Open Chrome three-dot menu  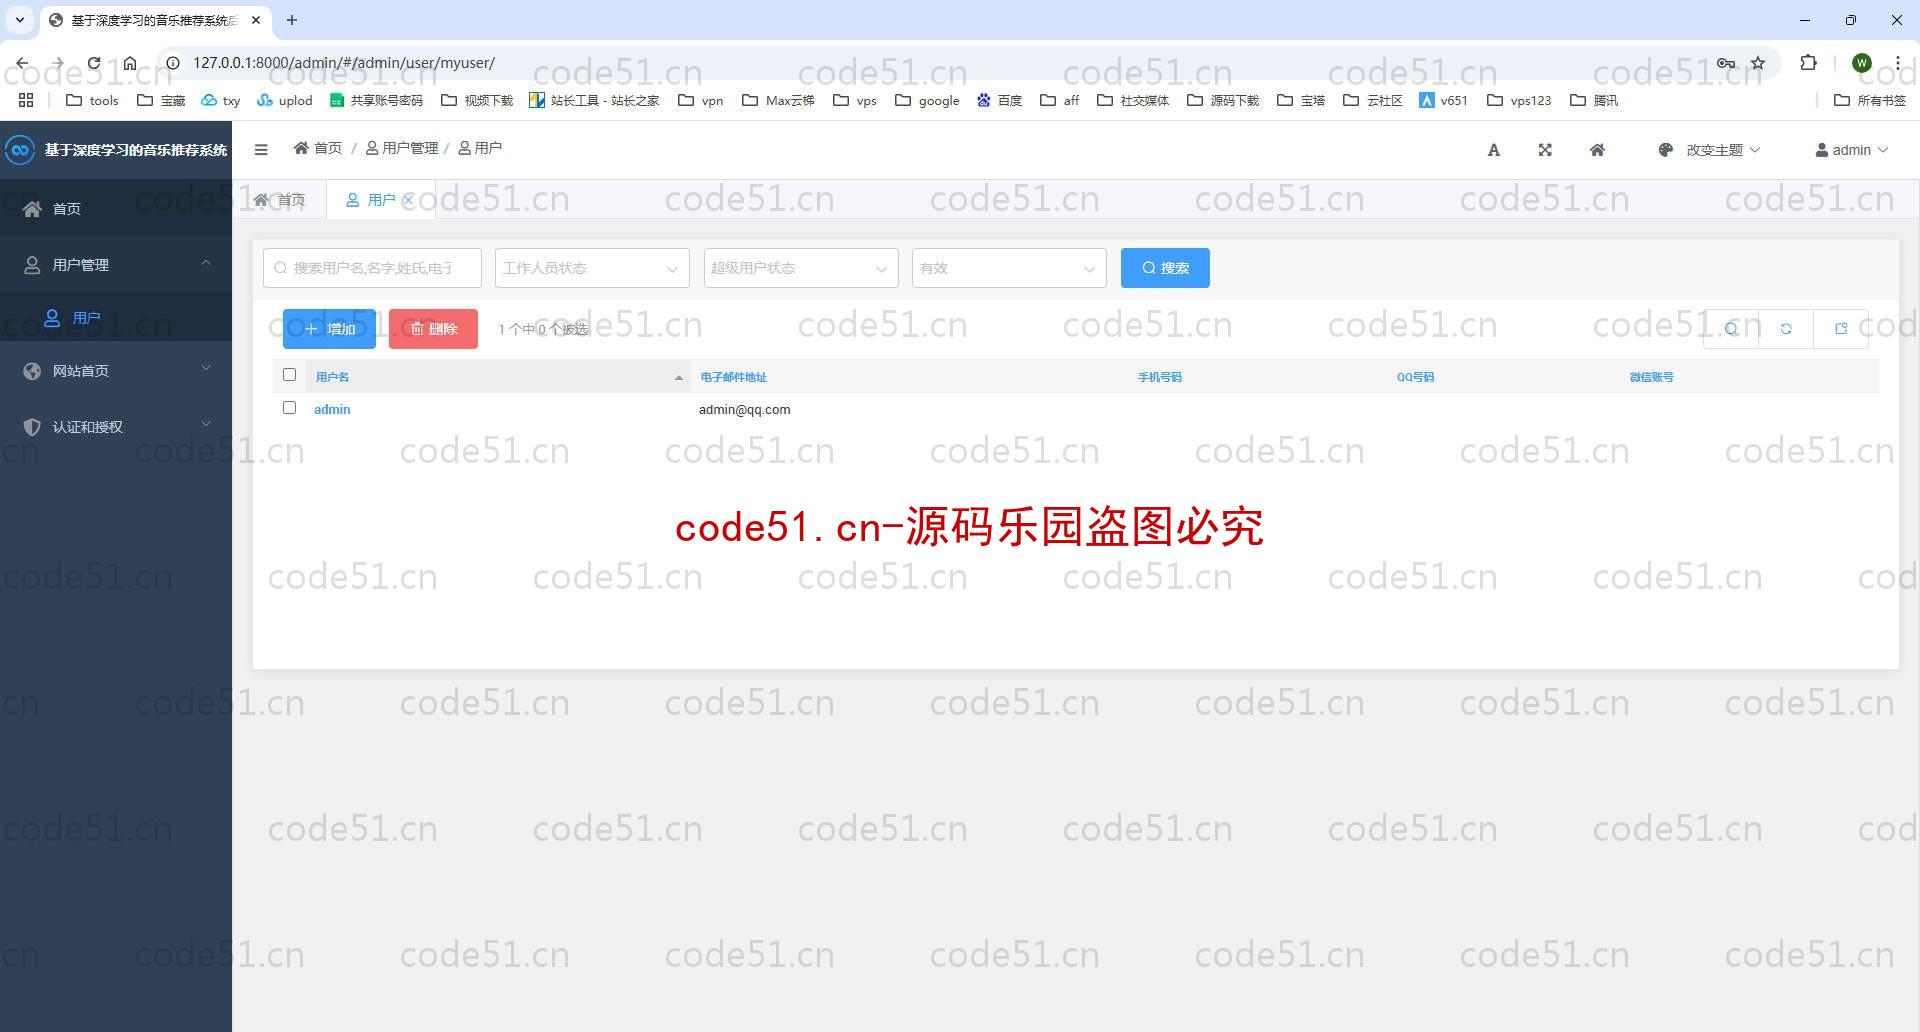click(x=1897, y=63)
